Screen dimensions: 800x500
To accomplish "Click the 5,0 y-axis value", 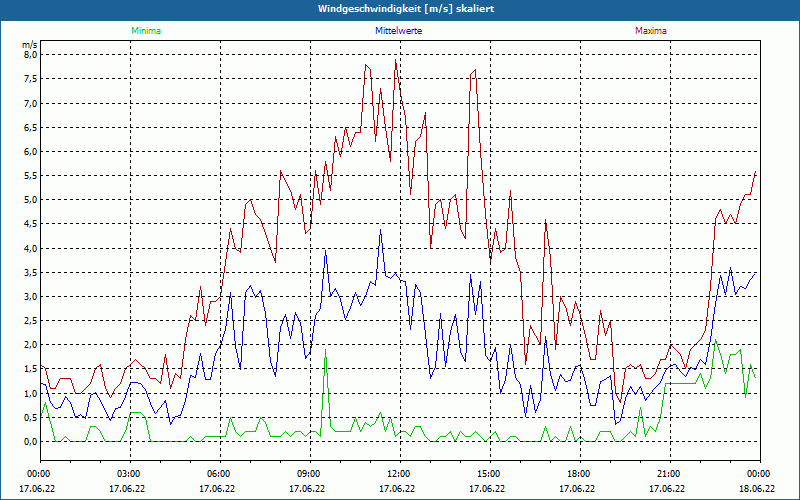I will 30,200.
